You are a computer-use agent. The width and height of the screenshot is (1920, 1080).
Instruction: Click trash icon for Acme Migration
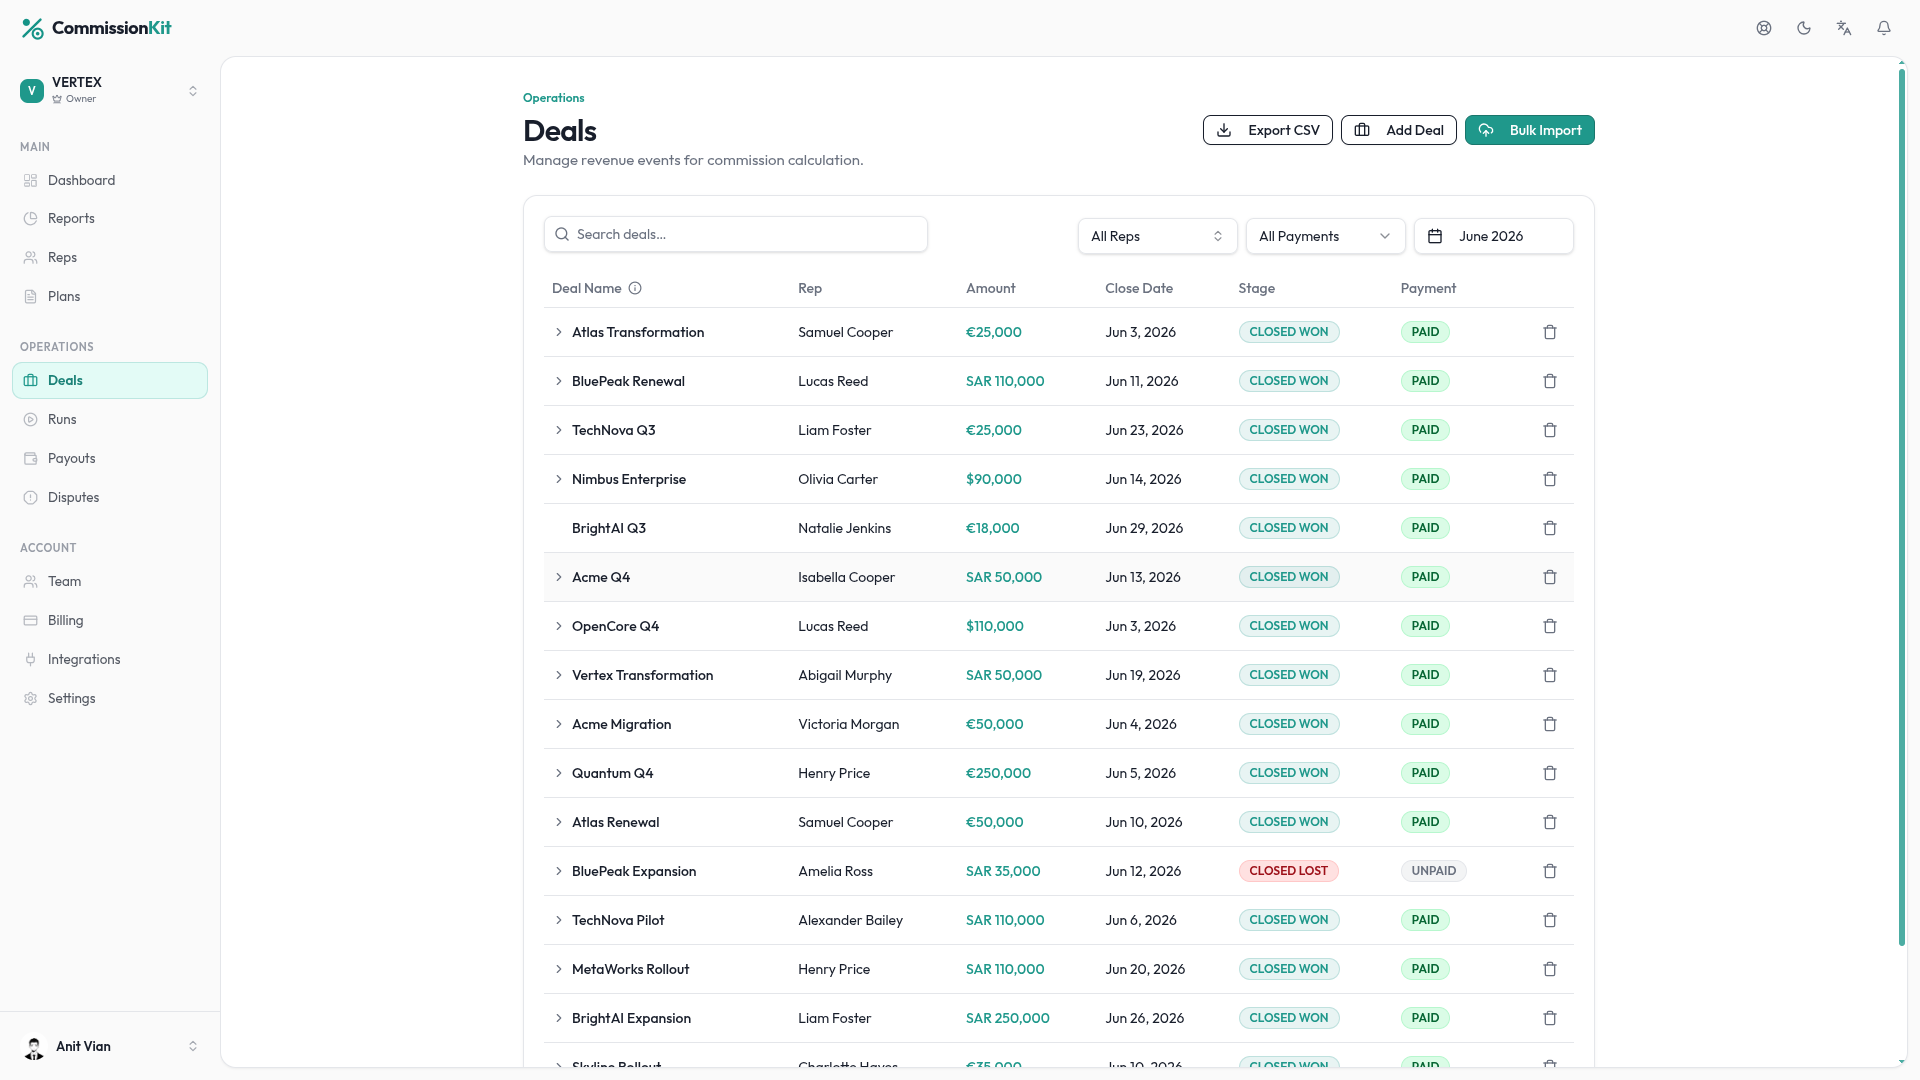click(x=1550, y=724)
